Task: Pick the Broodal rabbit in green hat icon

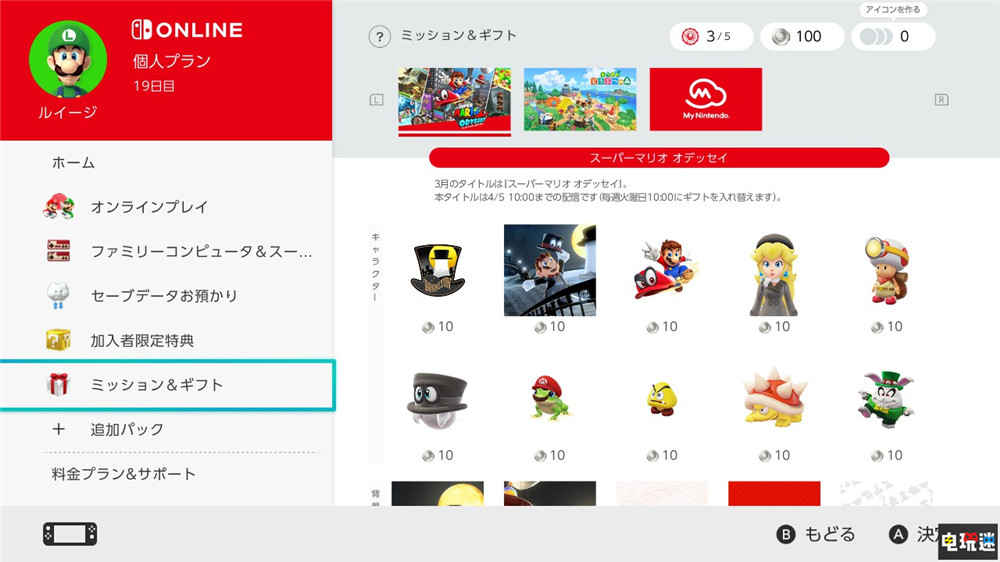Action: (886, 399)
